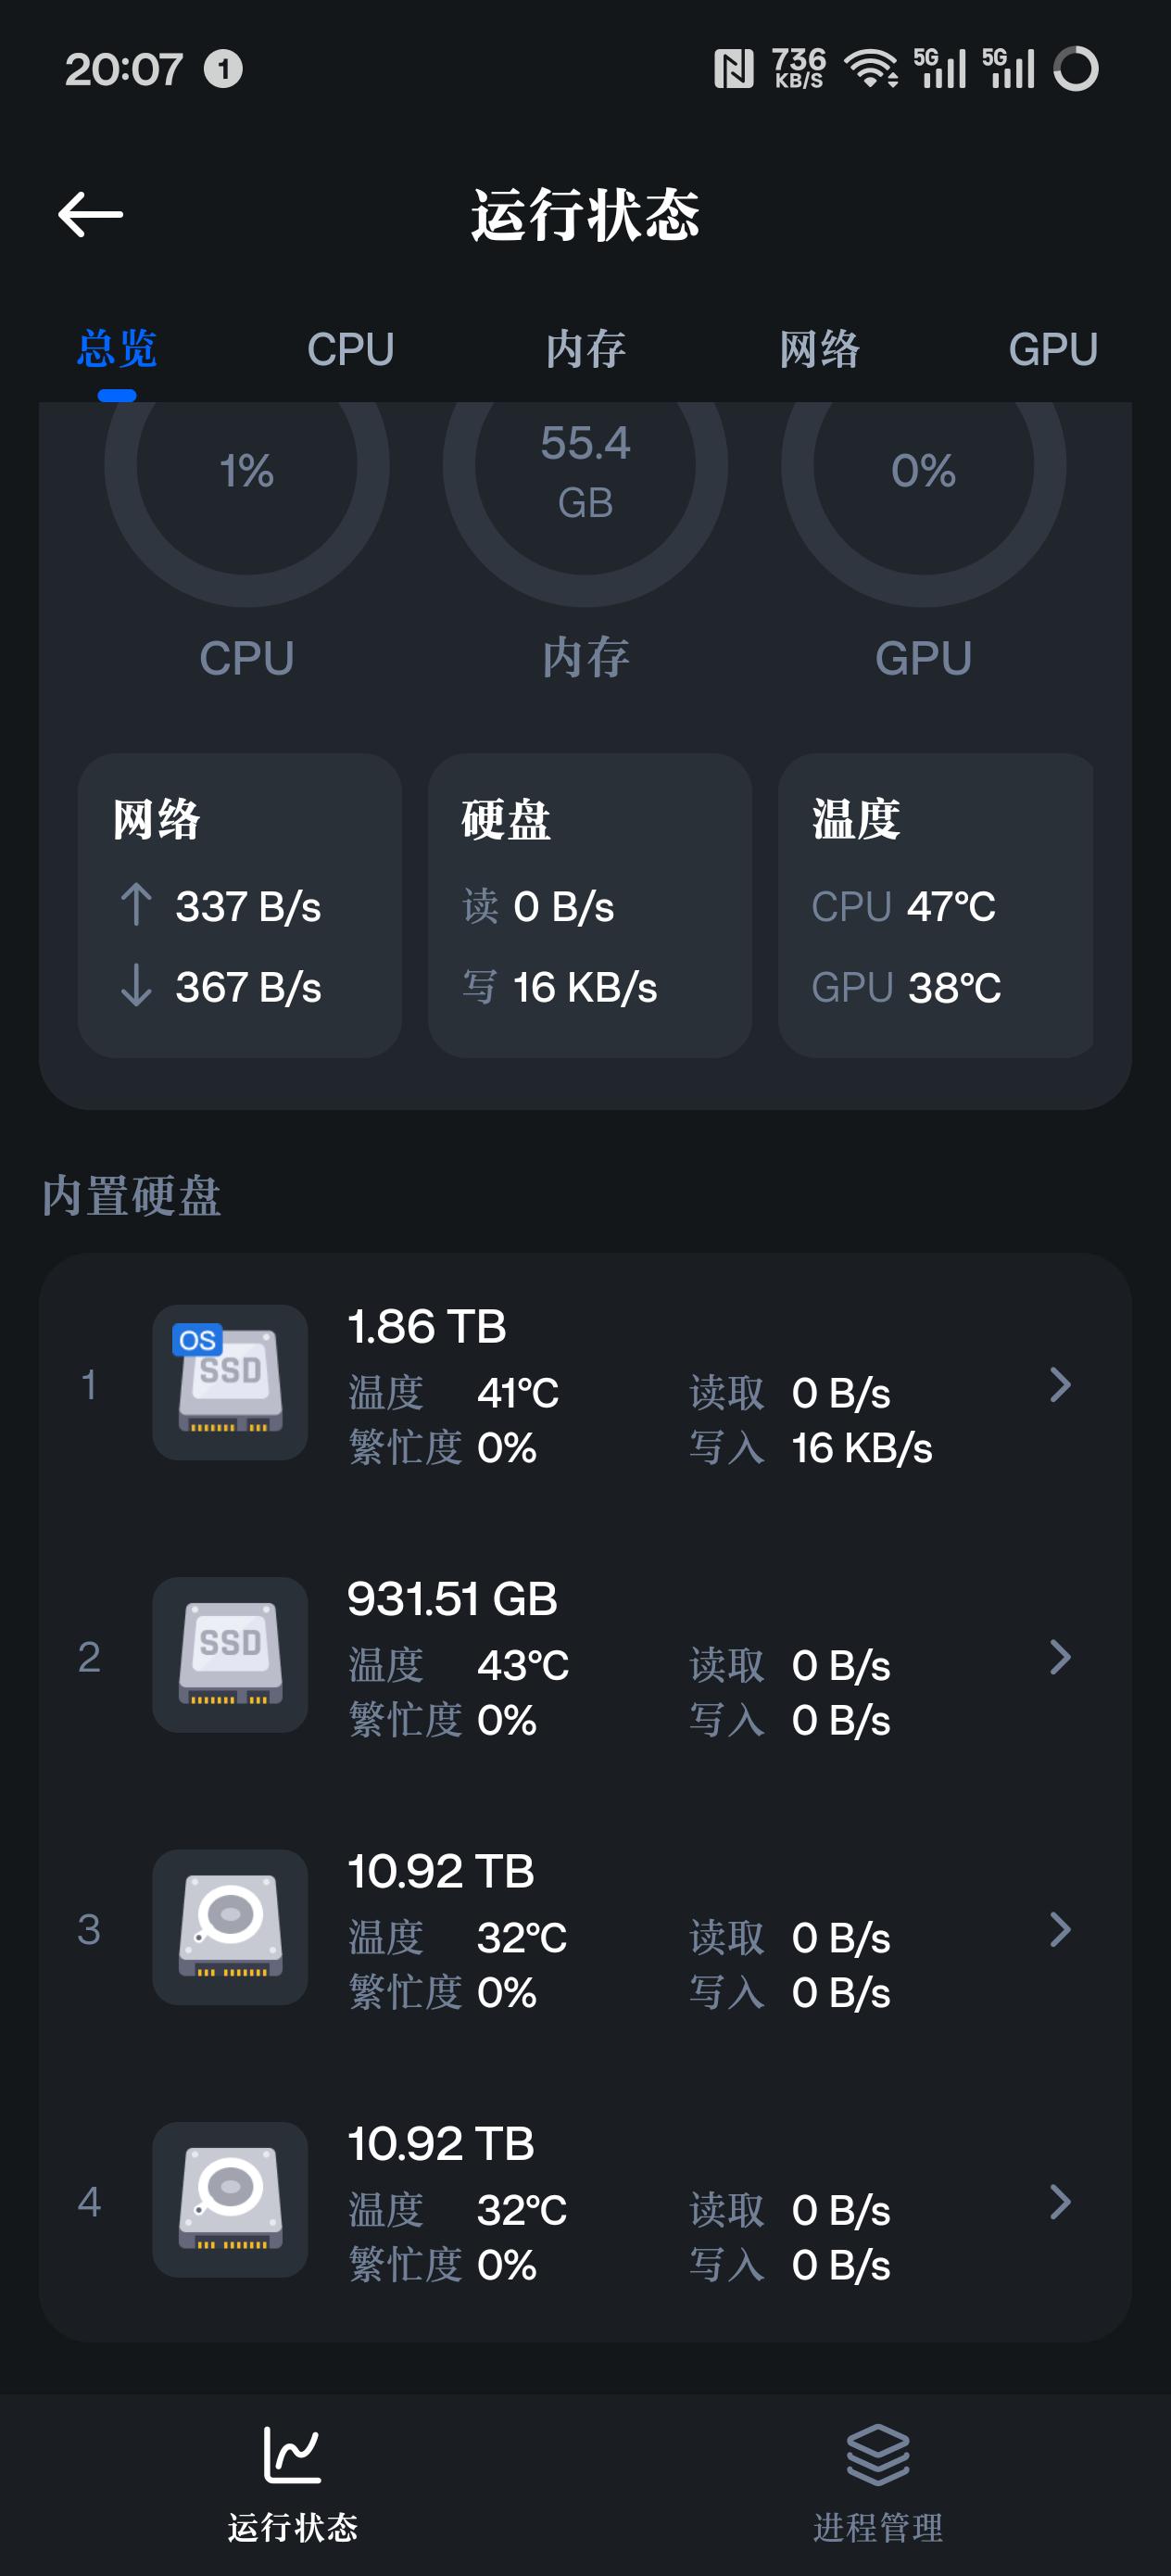This screenshot has width=1171, height=2576.
Task: Tap the 运行状态 chart icon
Action: [x=292, y=2455]
